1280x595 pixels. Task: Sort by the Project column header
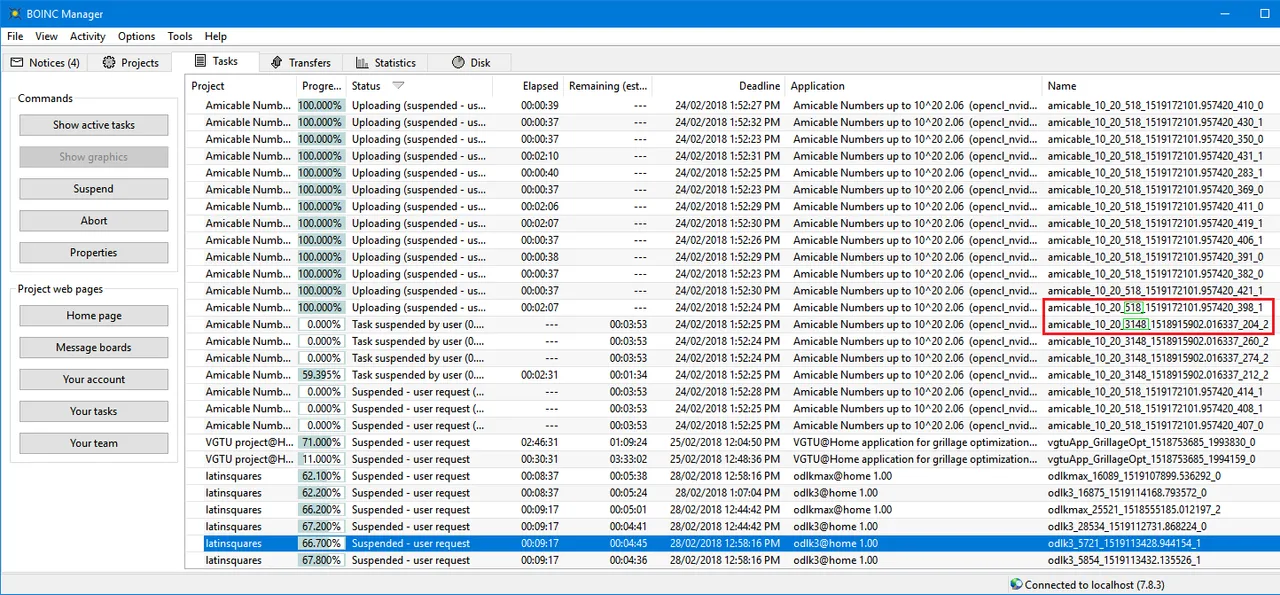tap(241, 86)
